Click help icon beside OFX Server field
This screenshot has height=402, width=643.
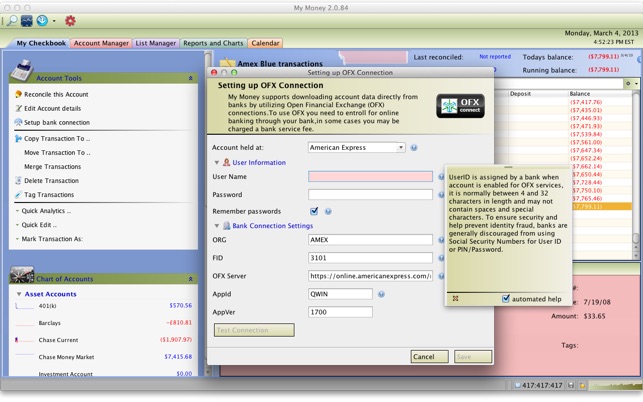click(441, 276)
